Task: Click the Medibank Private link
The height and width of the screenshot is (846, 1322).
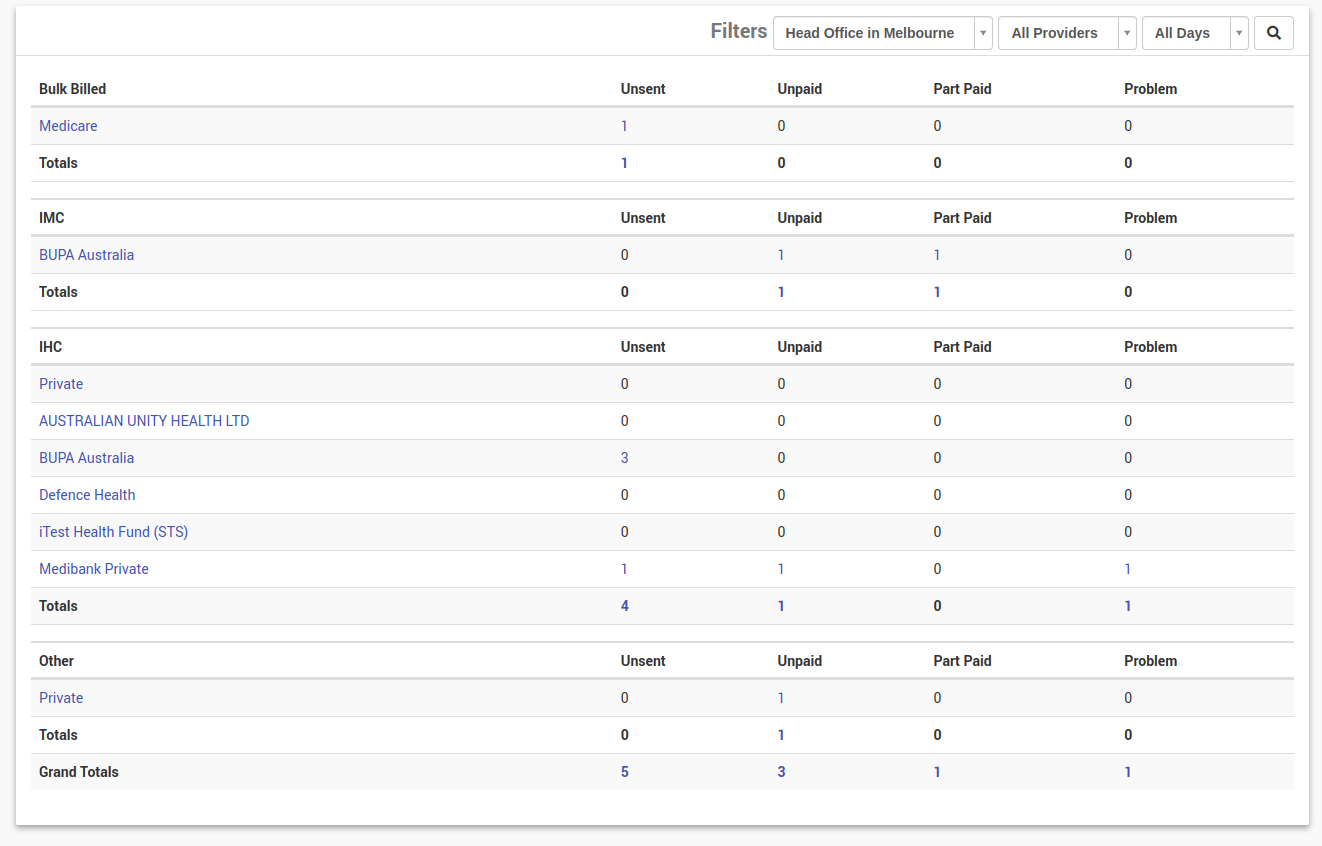Action: point(94,569)
